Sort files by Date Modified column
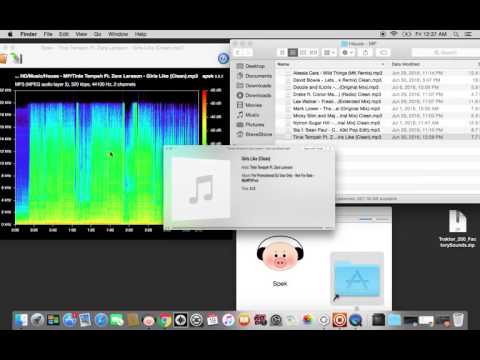The height and width of the screenshot is (360, 480). point(405,64)
